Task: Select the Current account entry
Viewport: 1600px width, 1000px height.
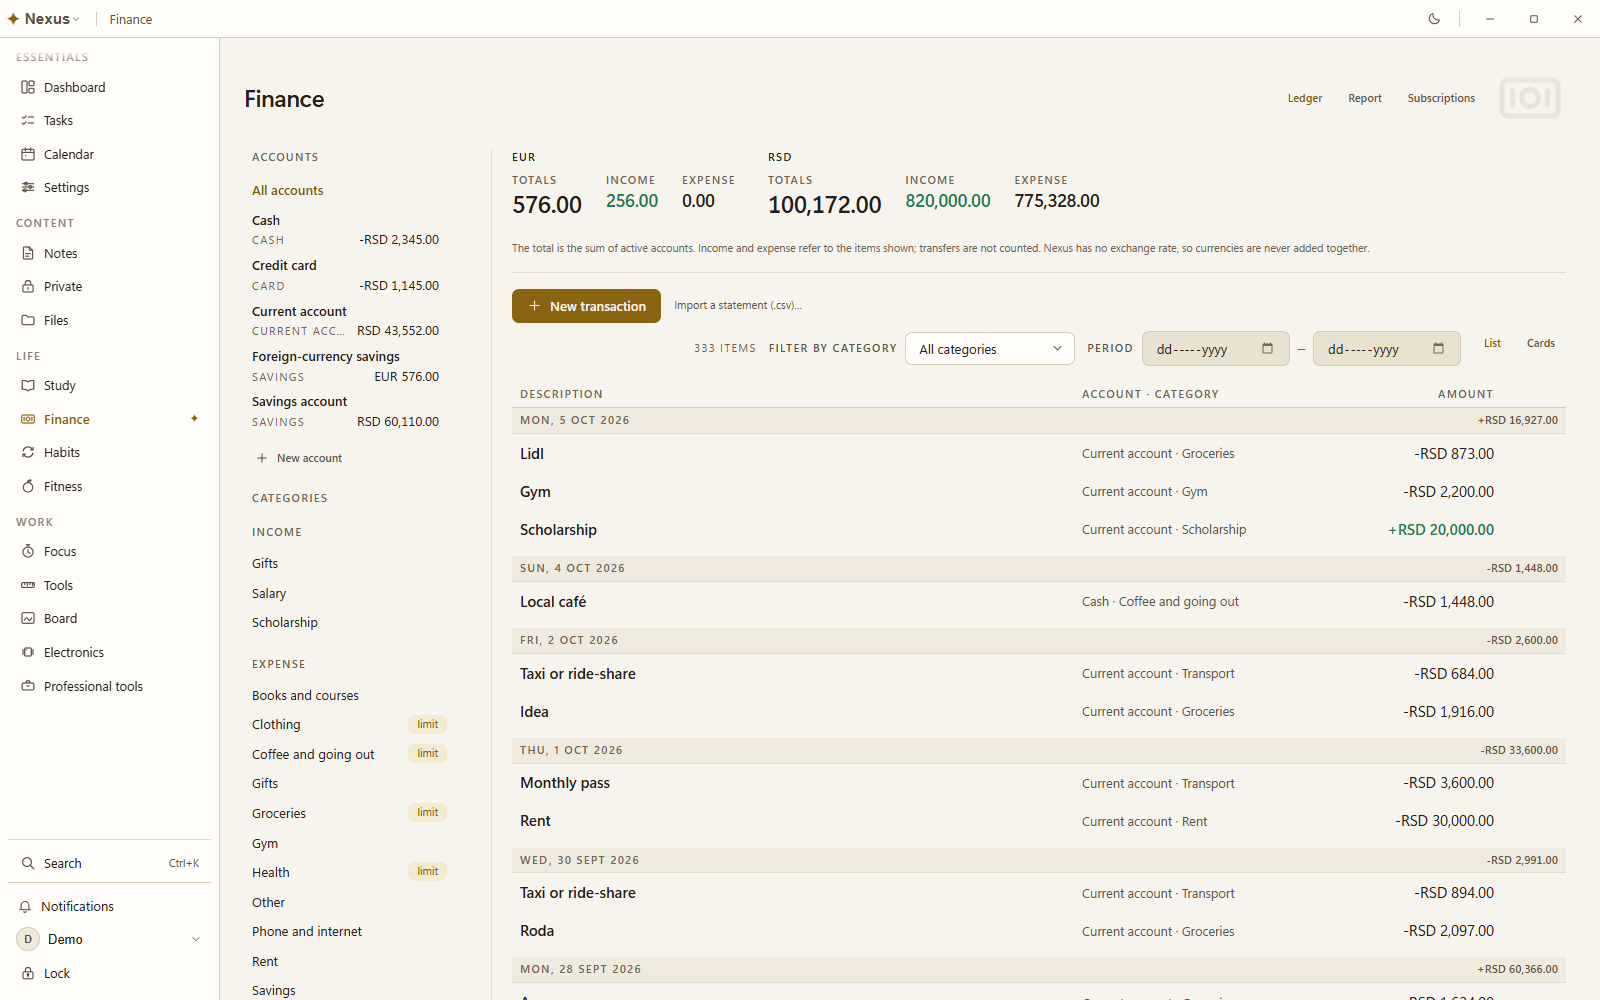Action: (345, 320)
